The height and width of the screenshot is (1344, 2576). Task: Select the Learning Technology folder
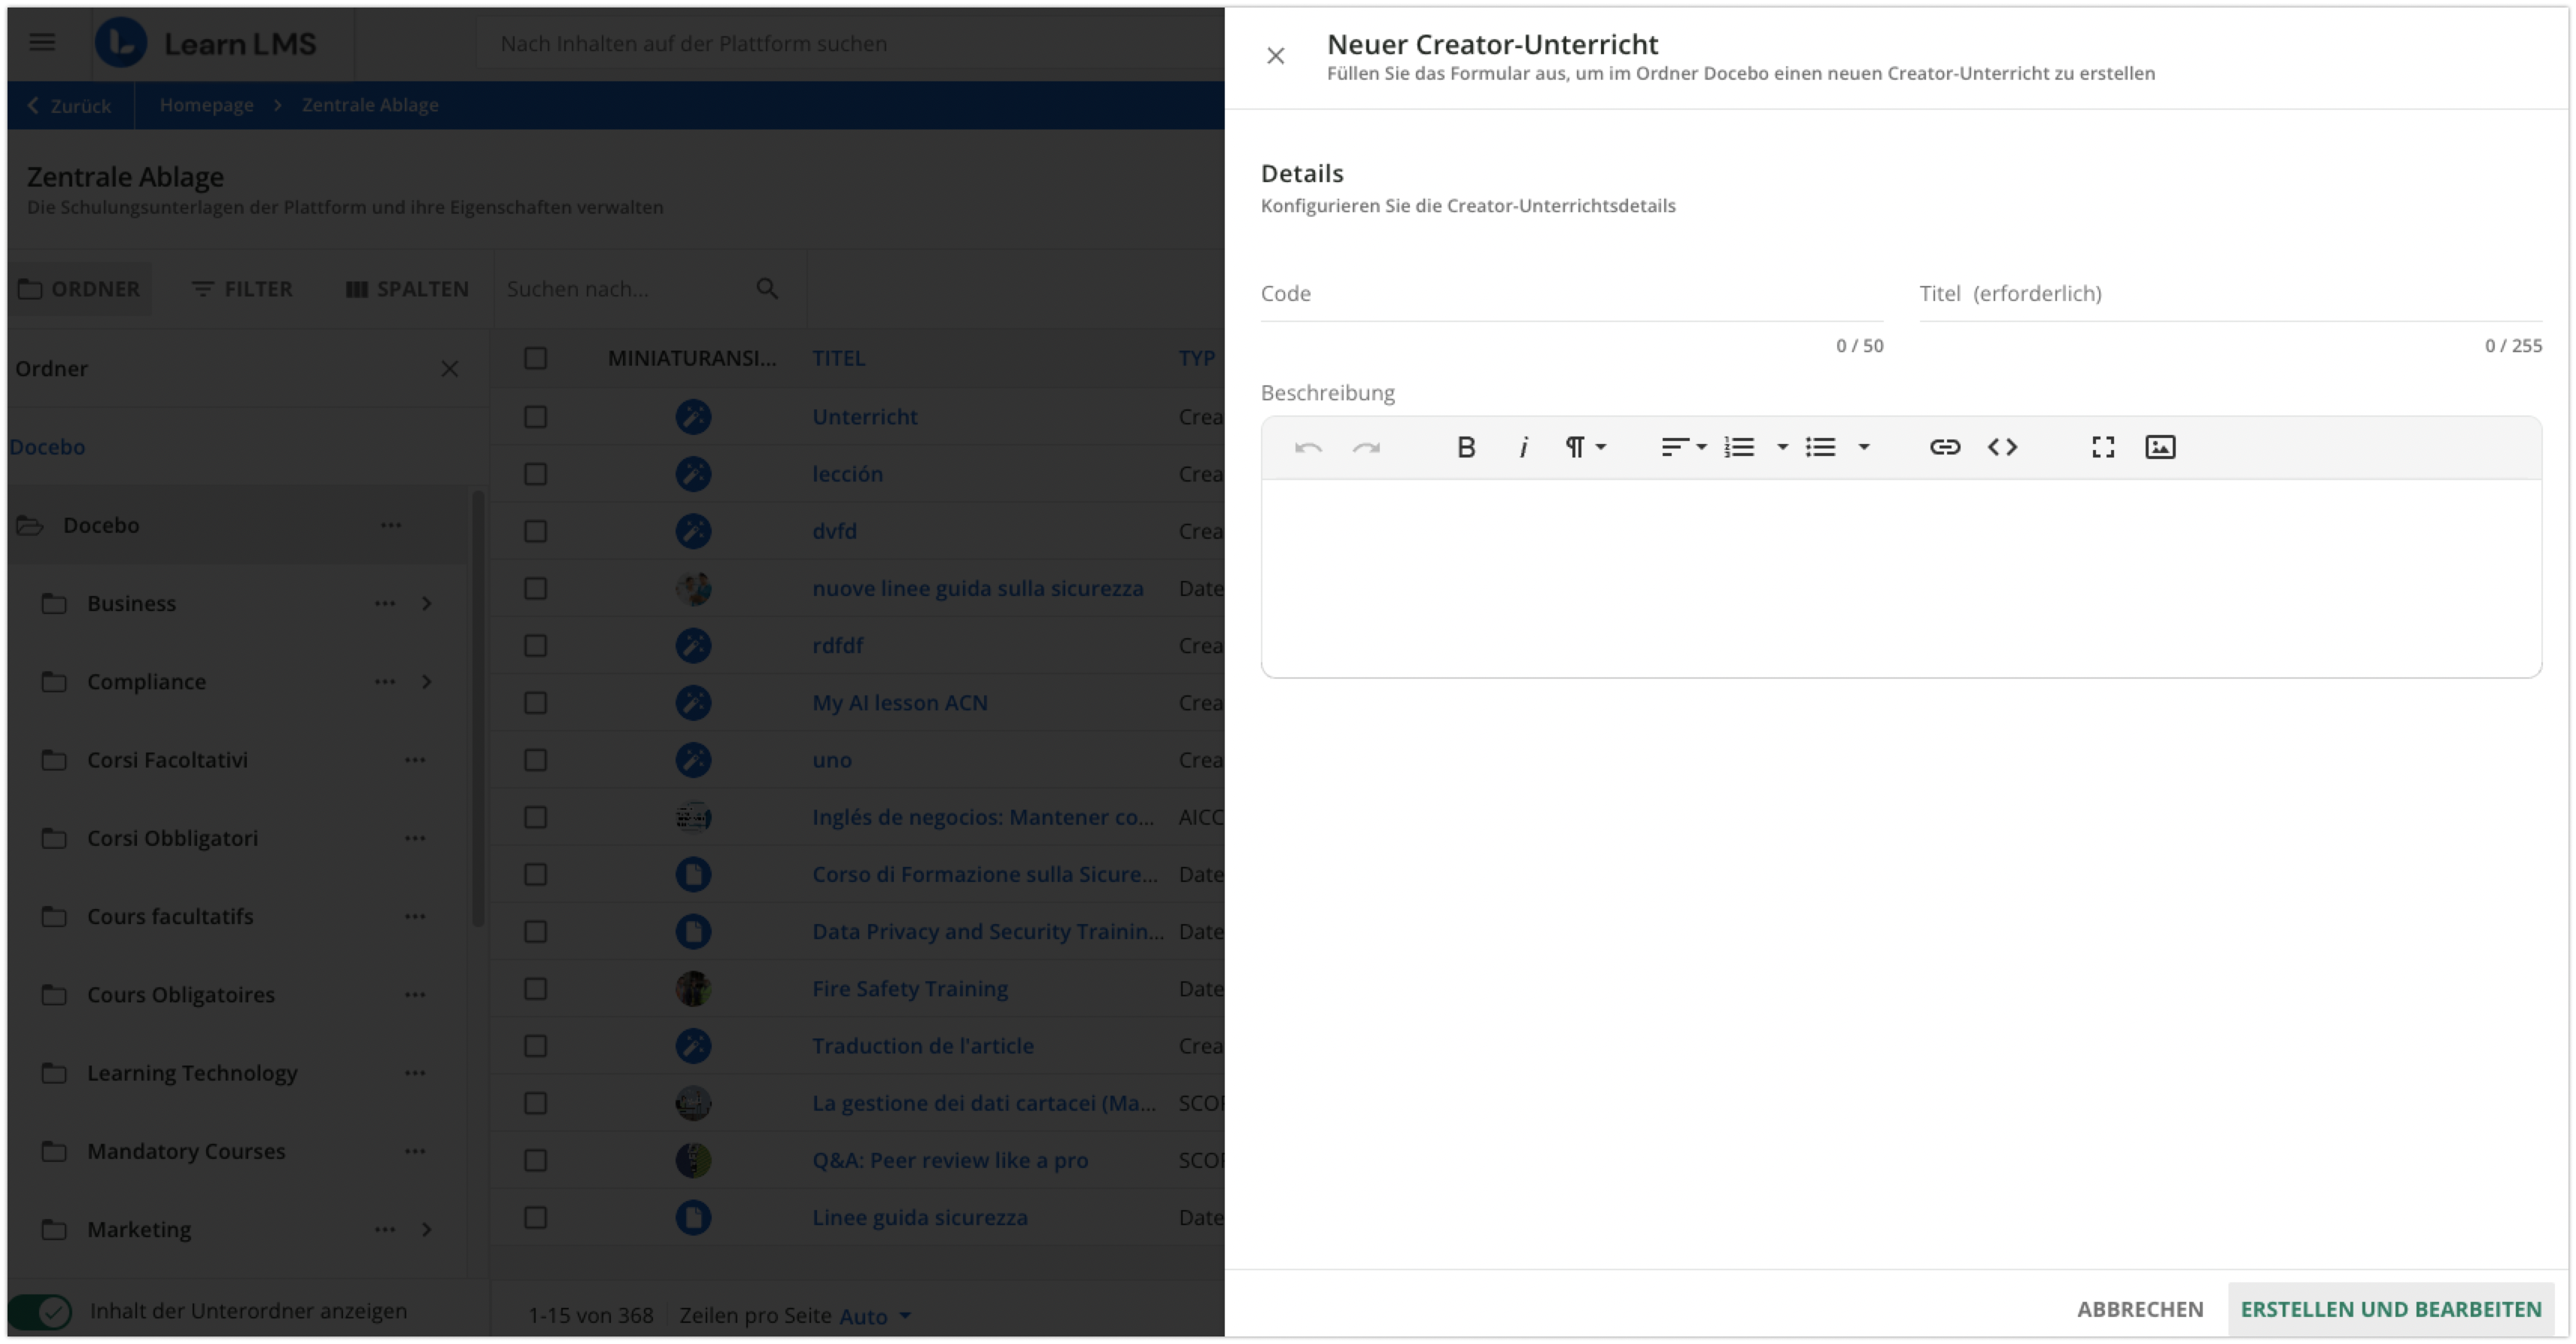[192, 1073]
